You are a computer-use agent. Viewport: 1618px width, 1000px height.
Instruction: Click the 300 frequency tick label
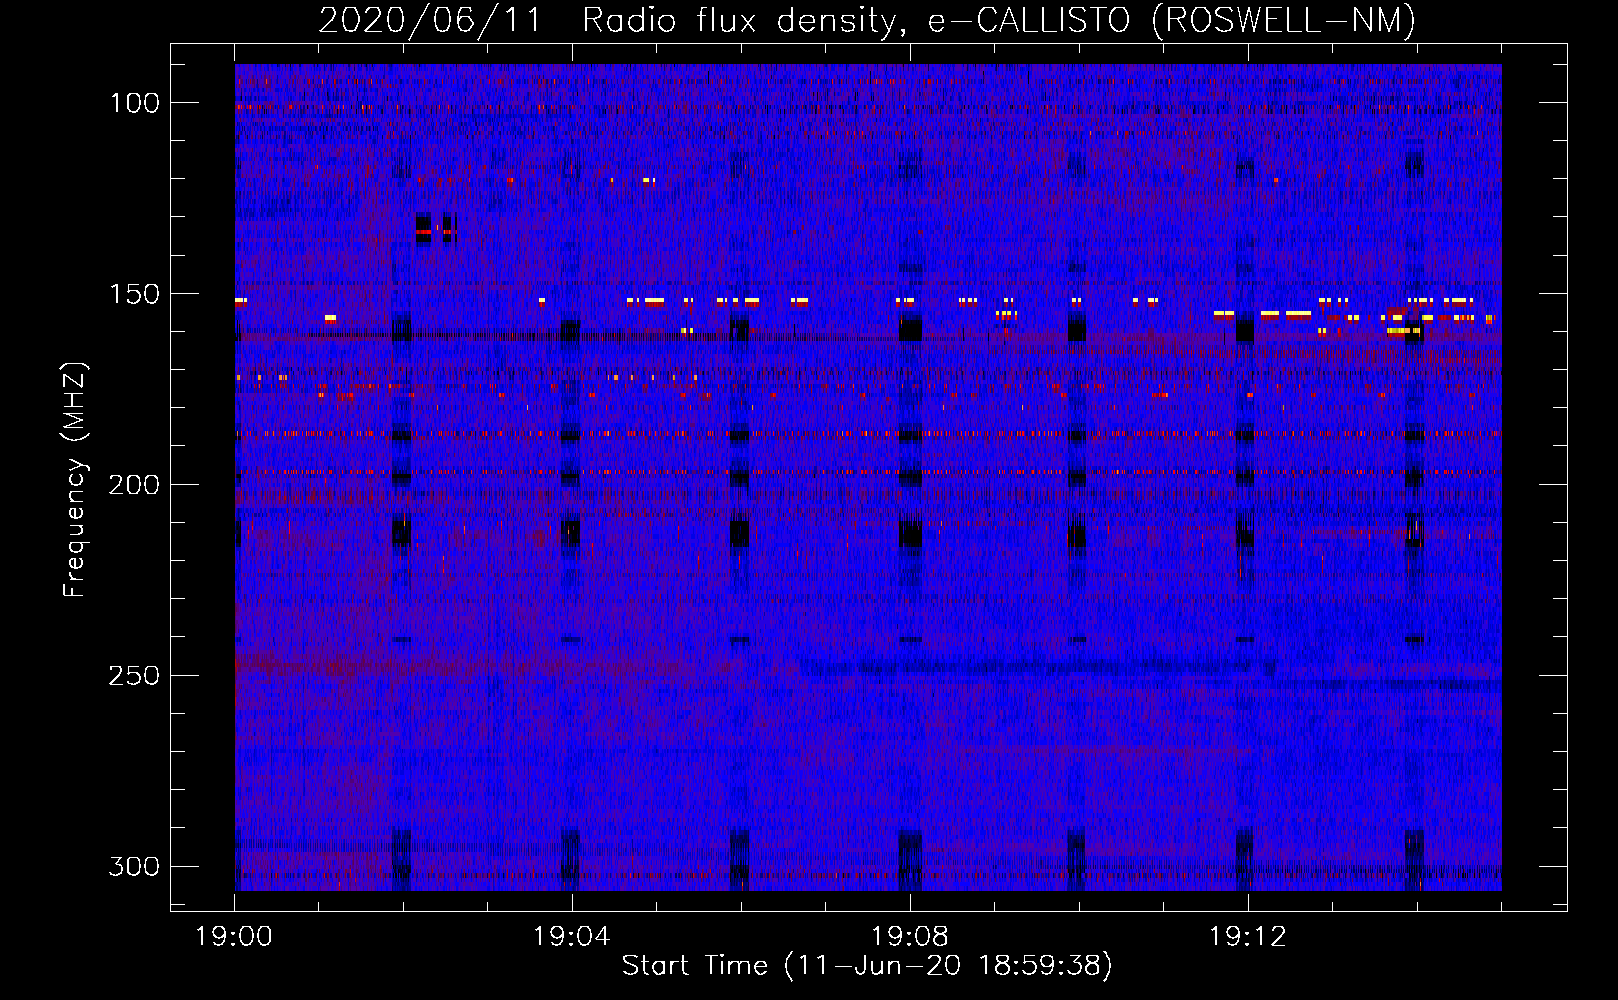[x=134, y=866]
